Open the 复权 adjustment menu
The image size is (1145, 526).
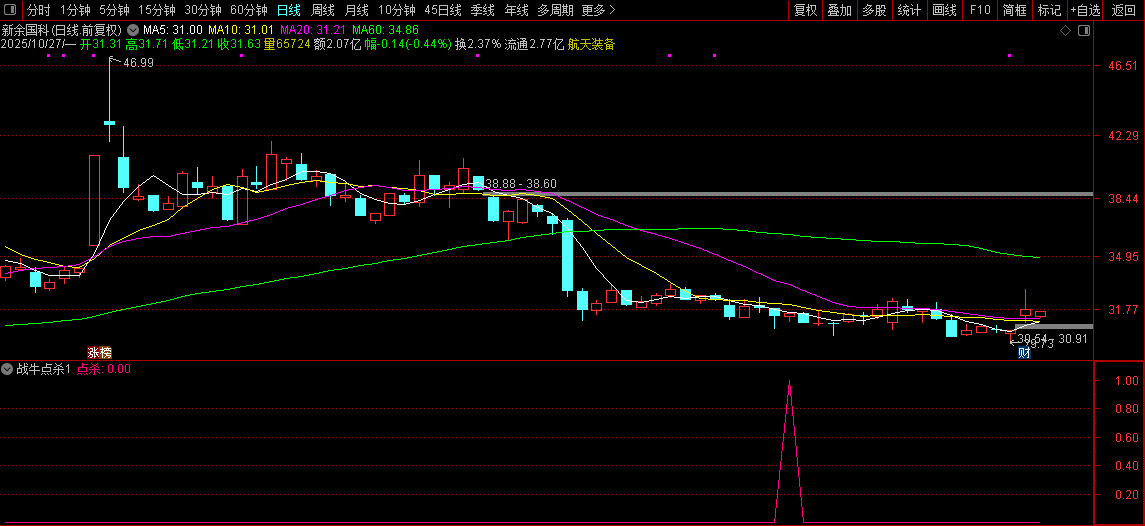(x=804, y=10)
